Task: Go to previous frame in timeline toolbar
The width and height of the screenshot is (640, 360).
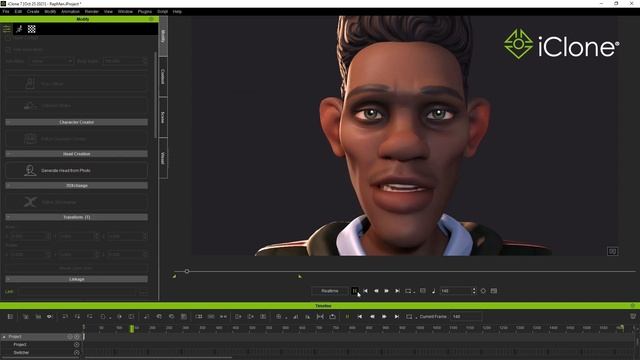Action: coord(372,316)
